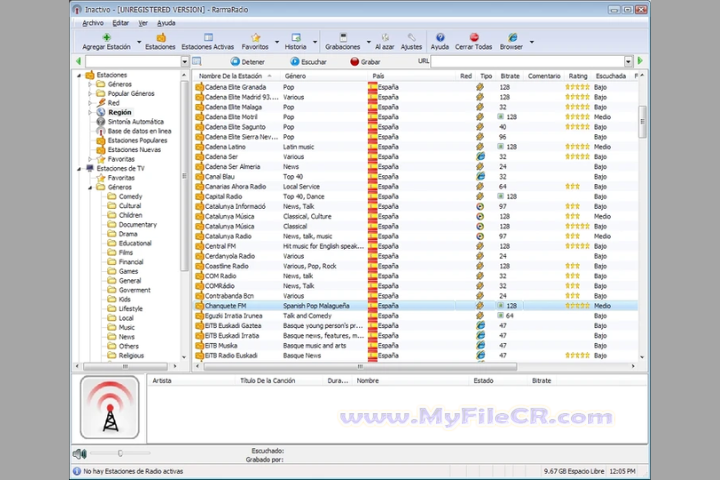
Task: Collapse the Estaciones root tree node
Action: [x=79, y=75]
